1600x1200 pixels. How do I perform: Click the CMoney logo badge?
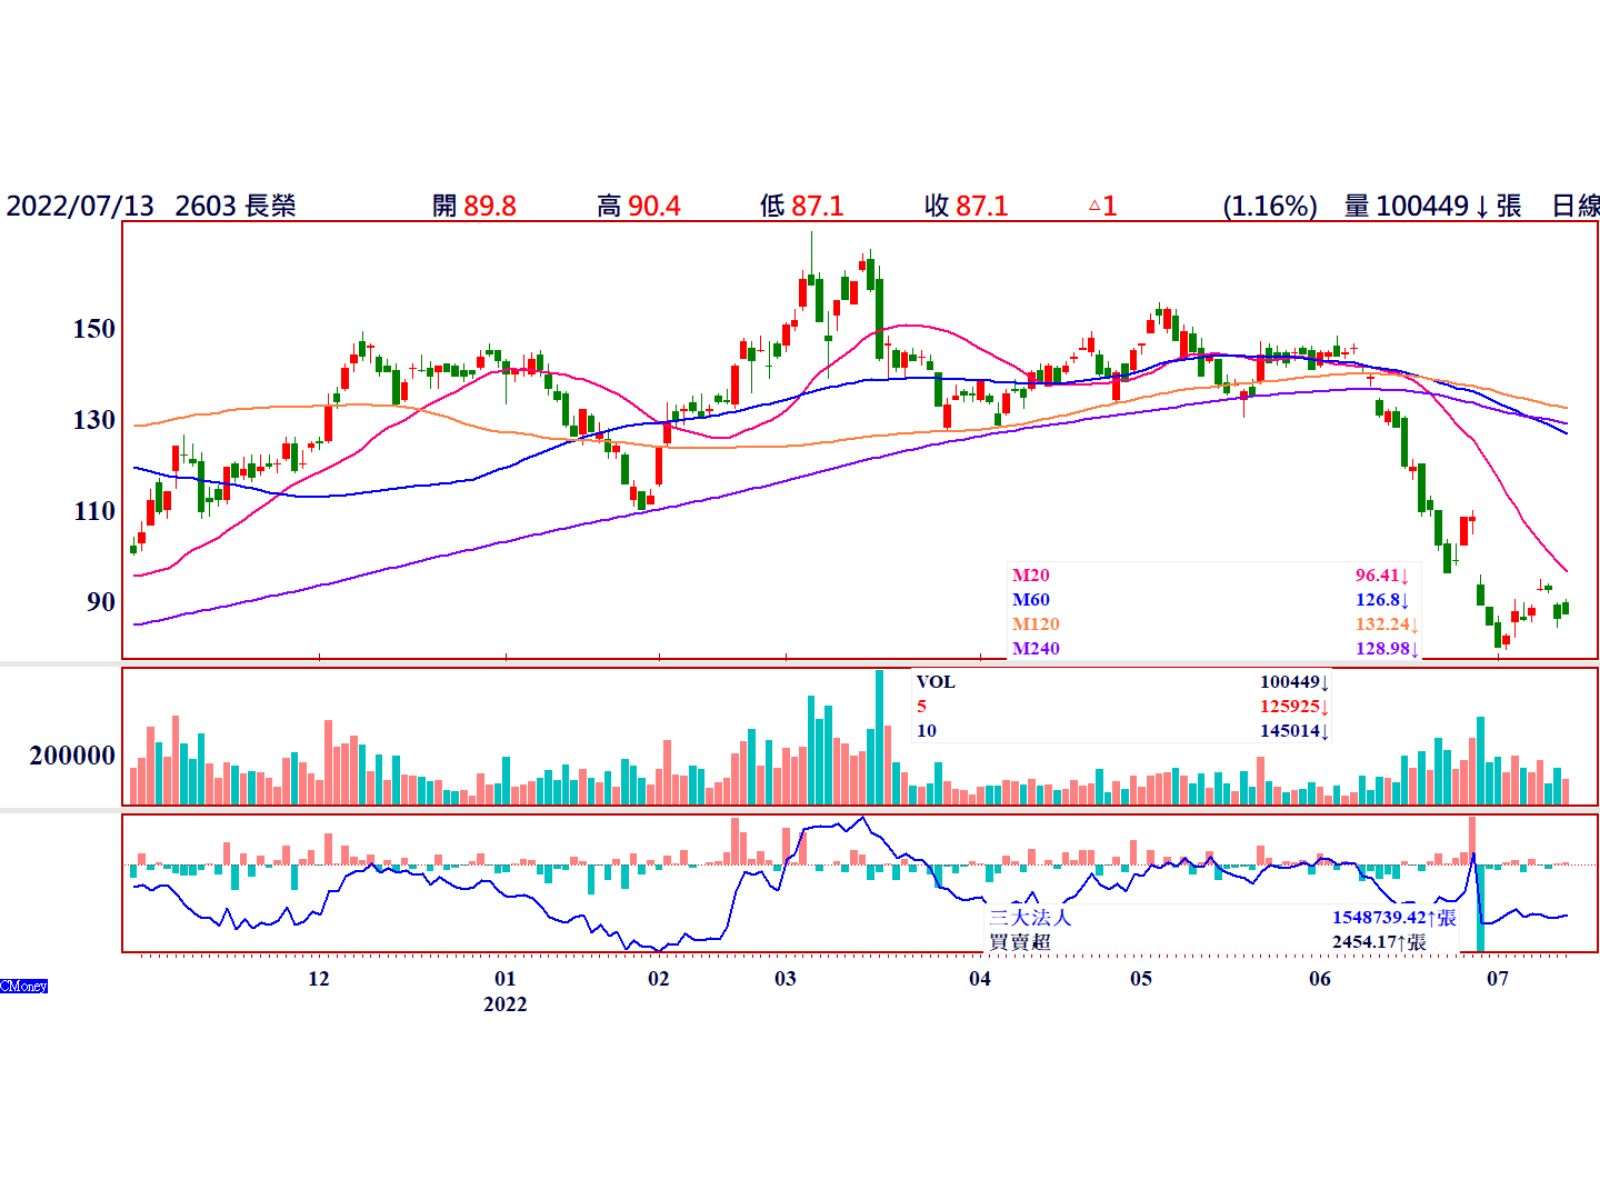24,986
